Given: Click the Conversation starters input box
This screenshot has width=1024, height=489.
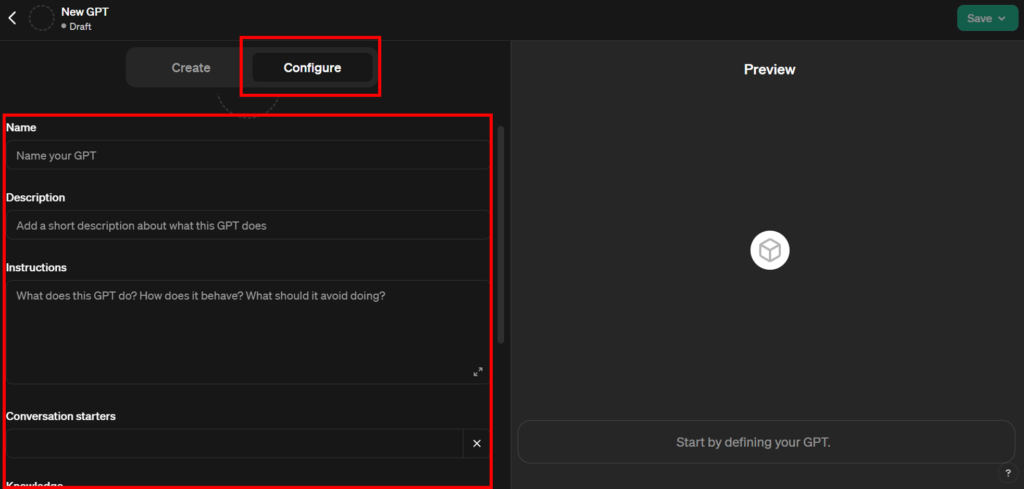Looking at the screenshot, I should [234, 443].
